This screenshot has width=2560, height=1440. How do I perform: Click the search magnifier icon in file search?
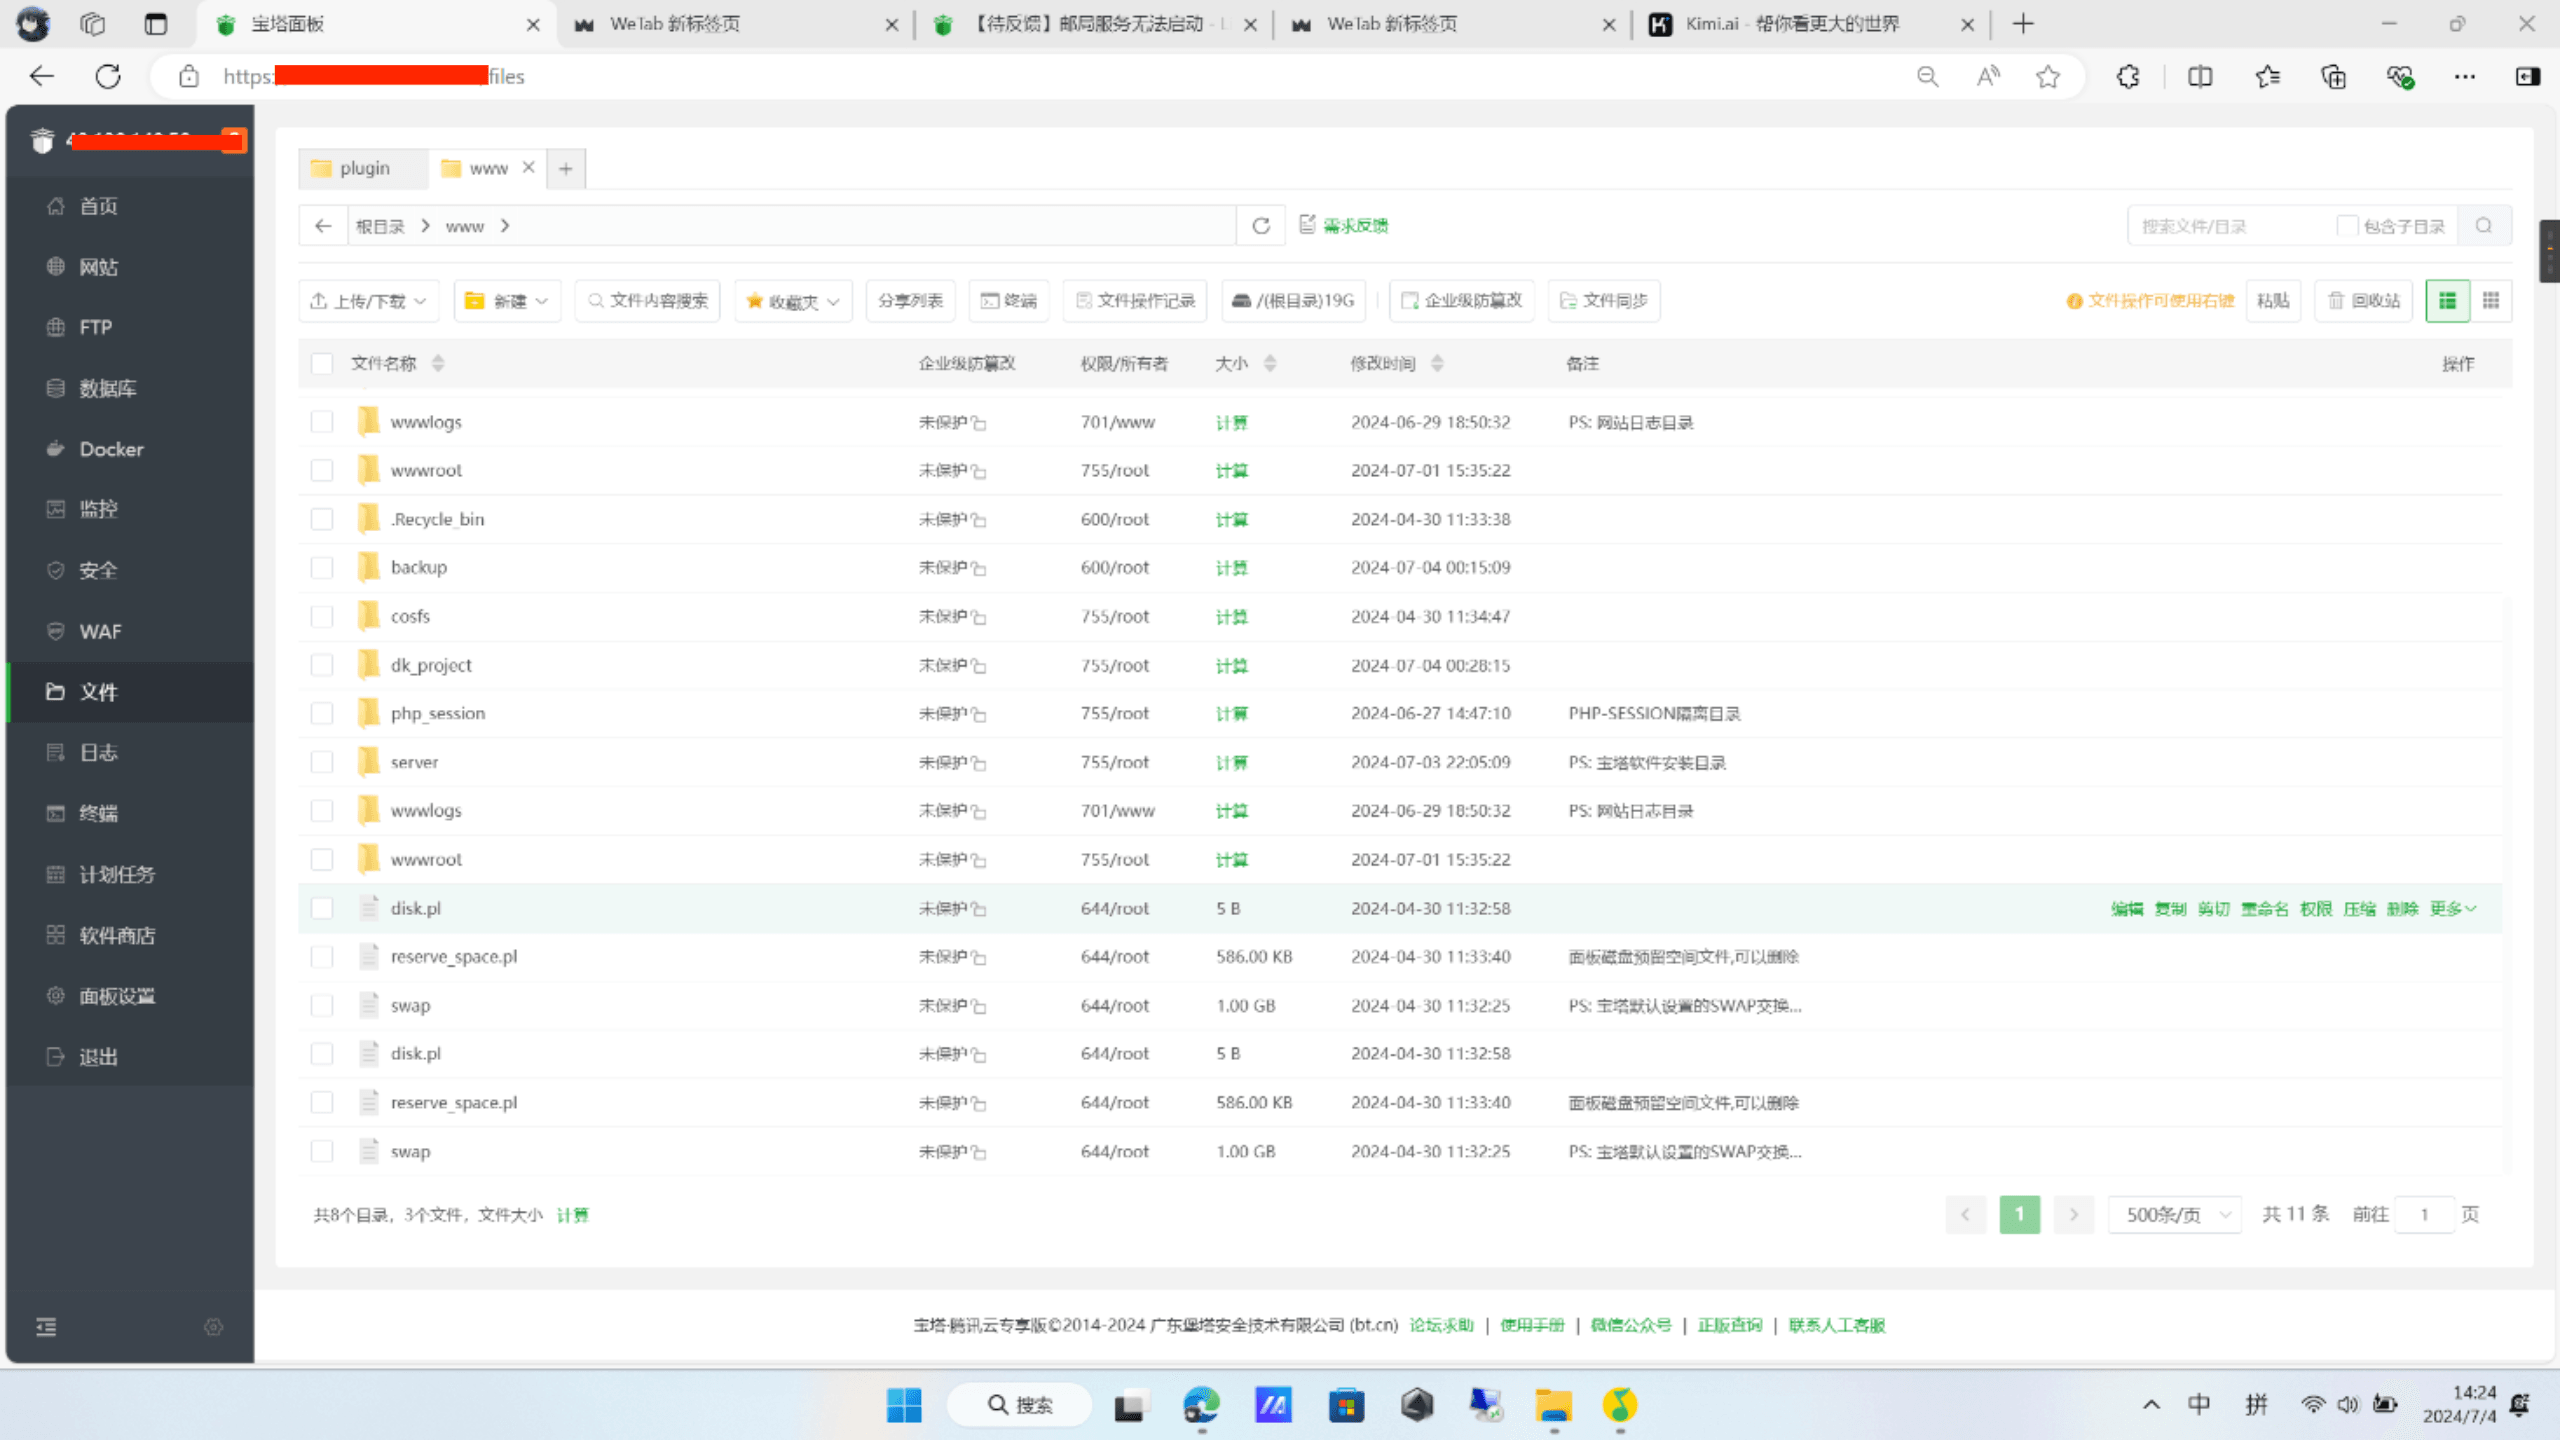tap(2484, 226)
